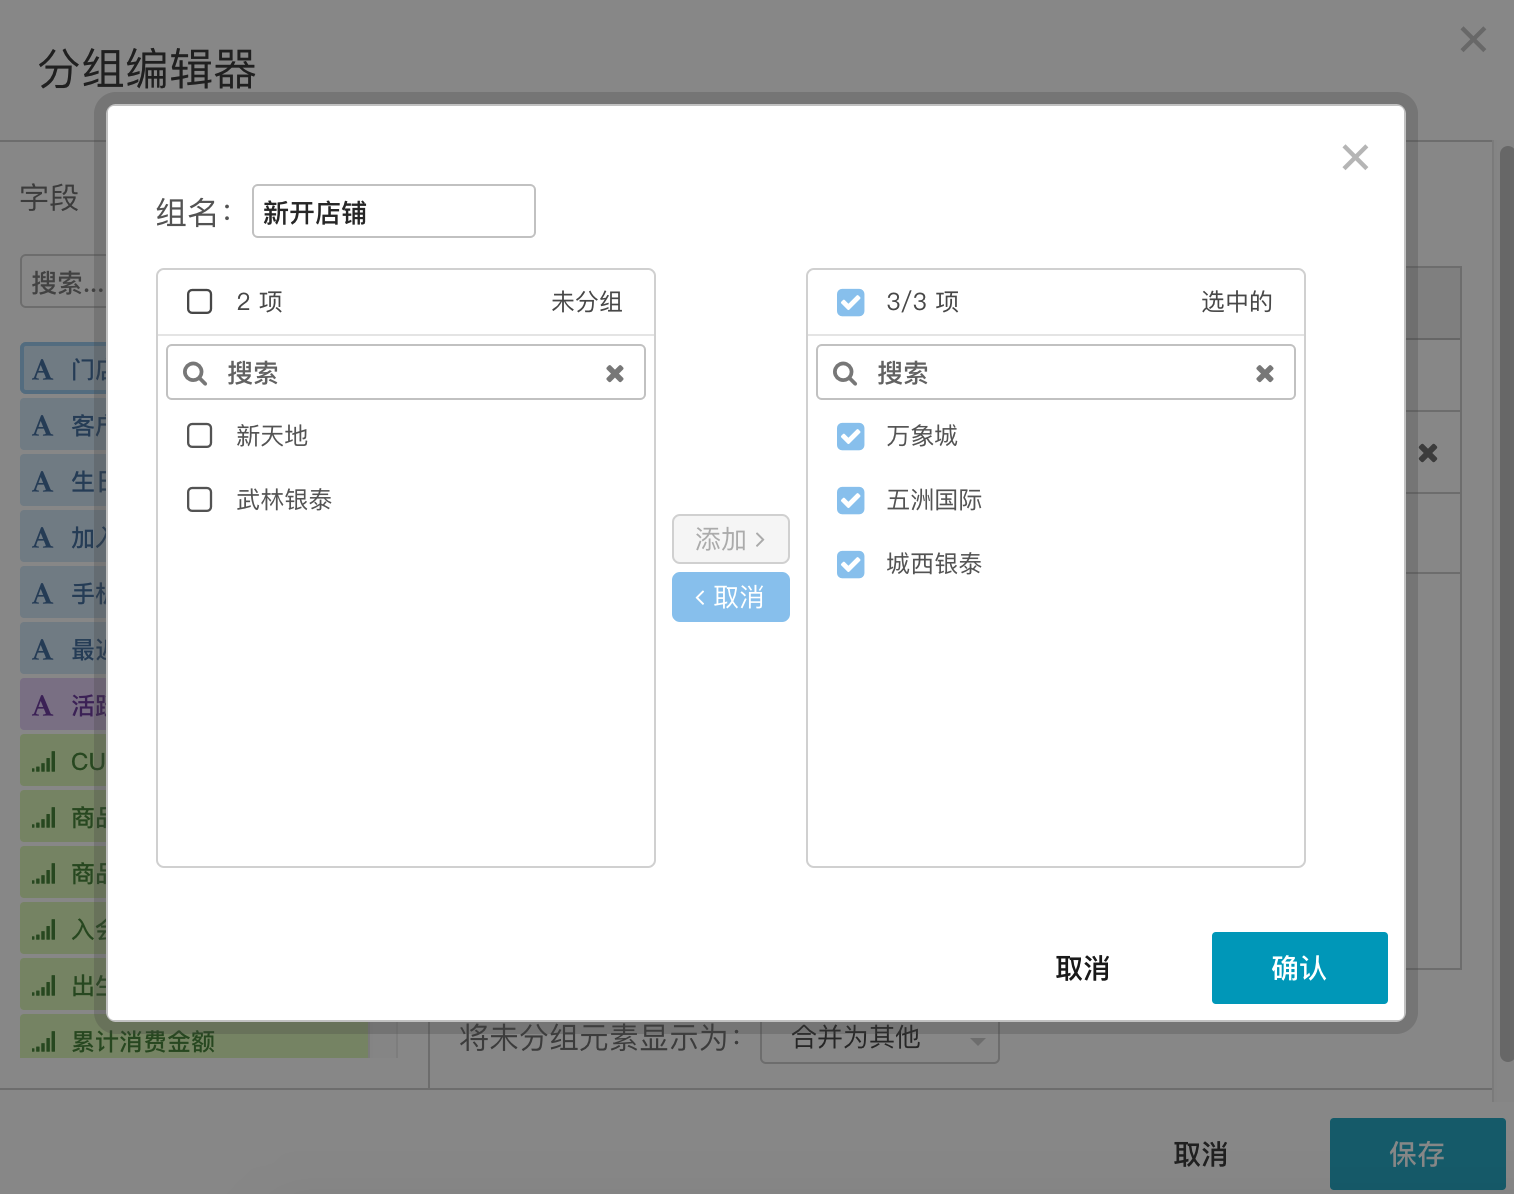
Task: Click the search magnifier in the 选中的 list
Action: click(845, 373)
